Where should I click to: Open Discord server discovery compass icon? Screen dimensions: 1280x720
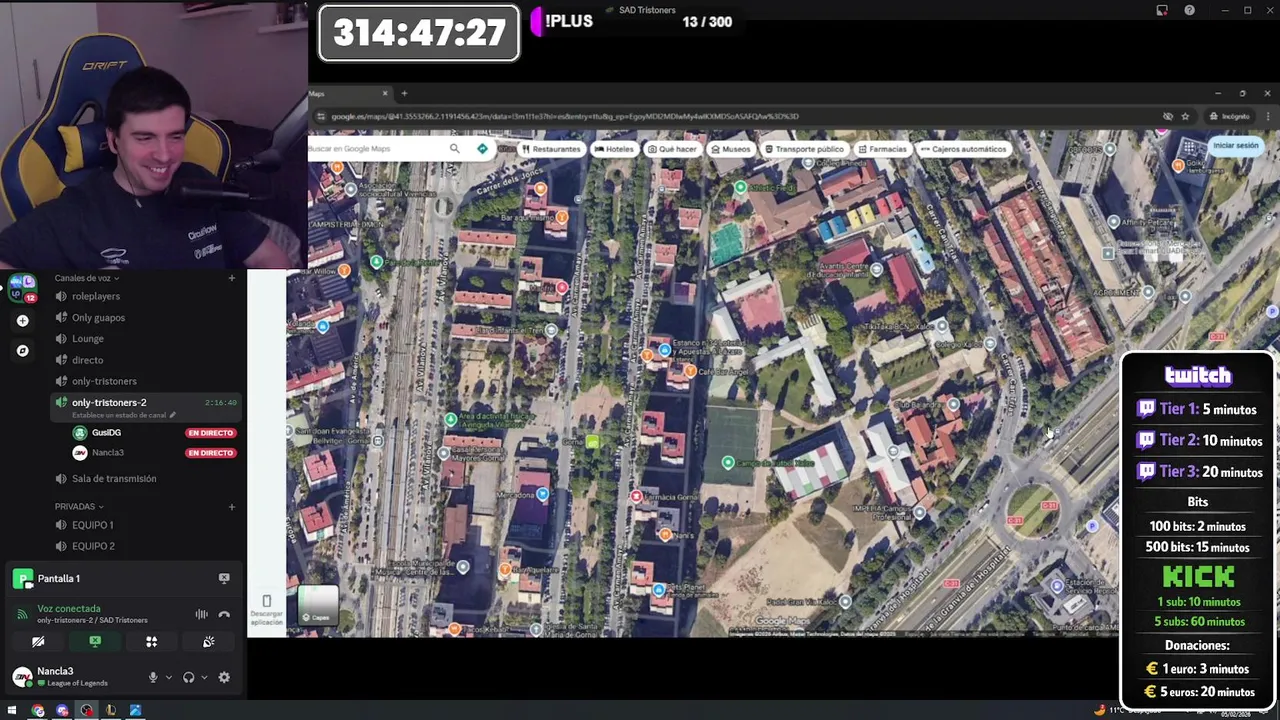coord(22,351)
